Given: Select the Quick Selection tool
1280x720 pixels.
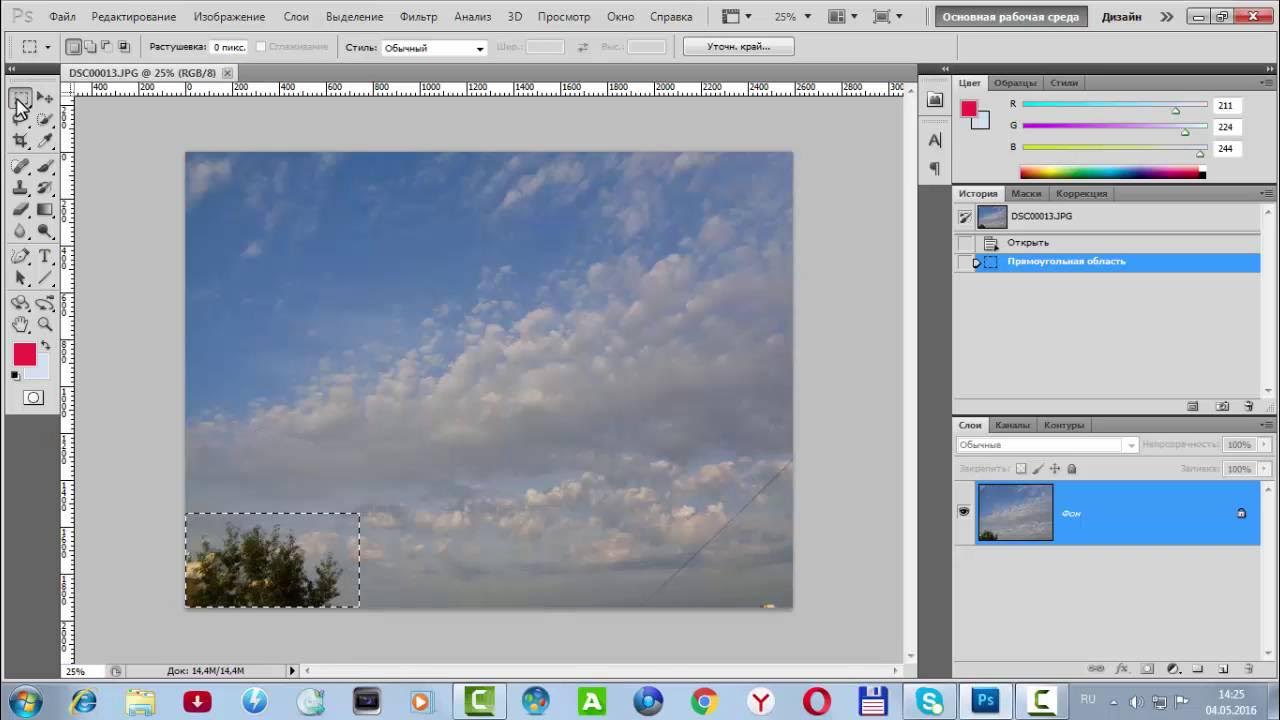Looking at the screenshot, I should [x=45, y=119].
